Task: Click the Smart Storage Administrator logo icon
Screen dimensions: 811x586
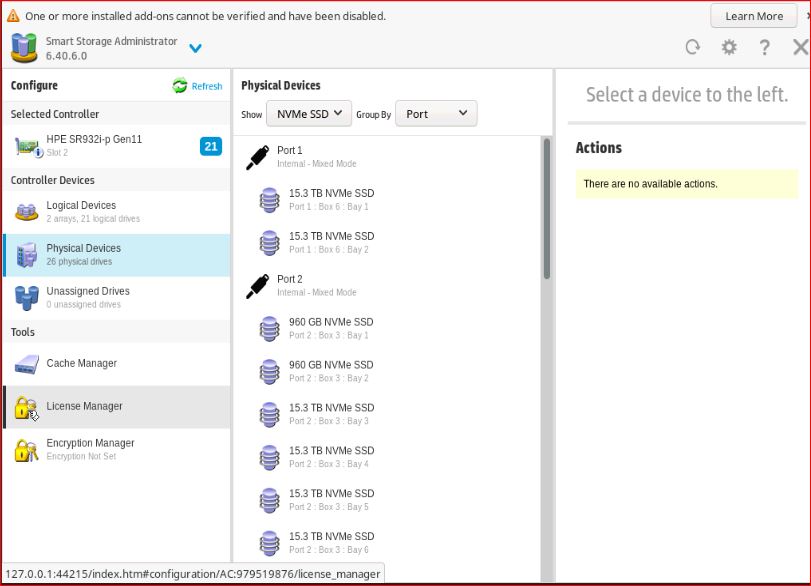Action: tap(24, 47)
